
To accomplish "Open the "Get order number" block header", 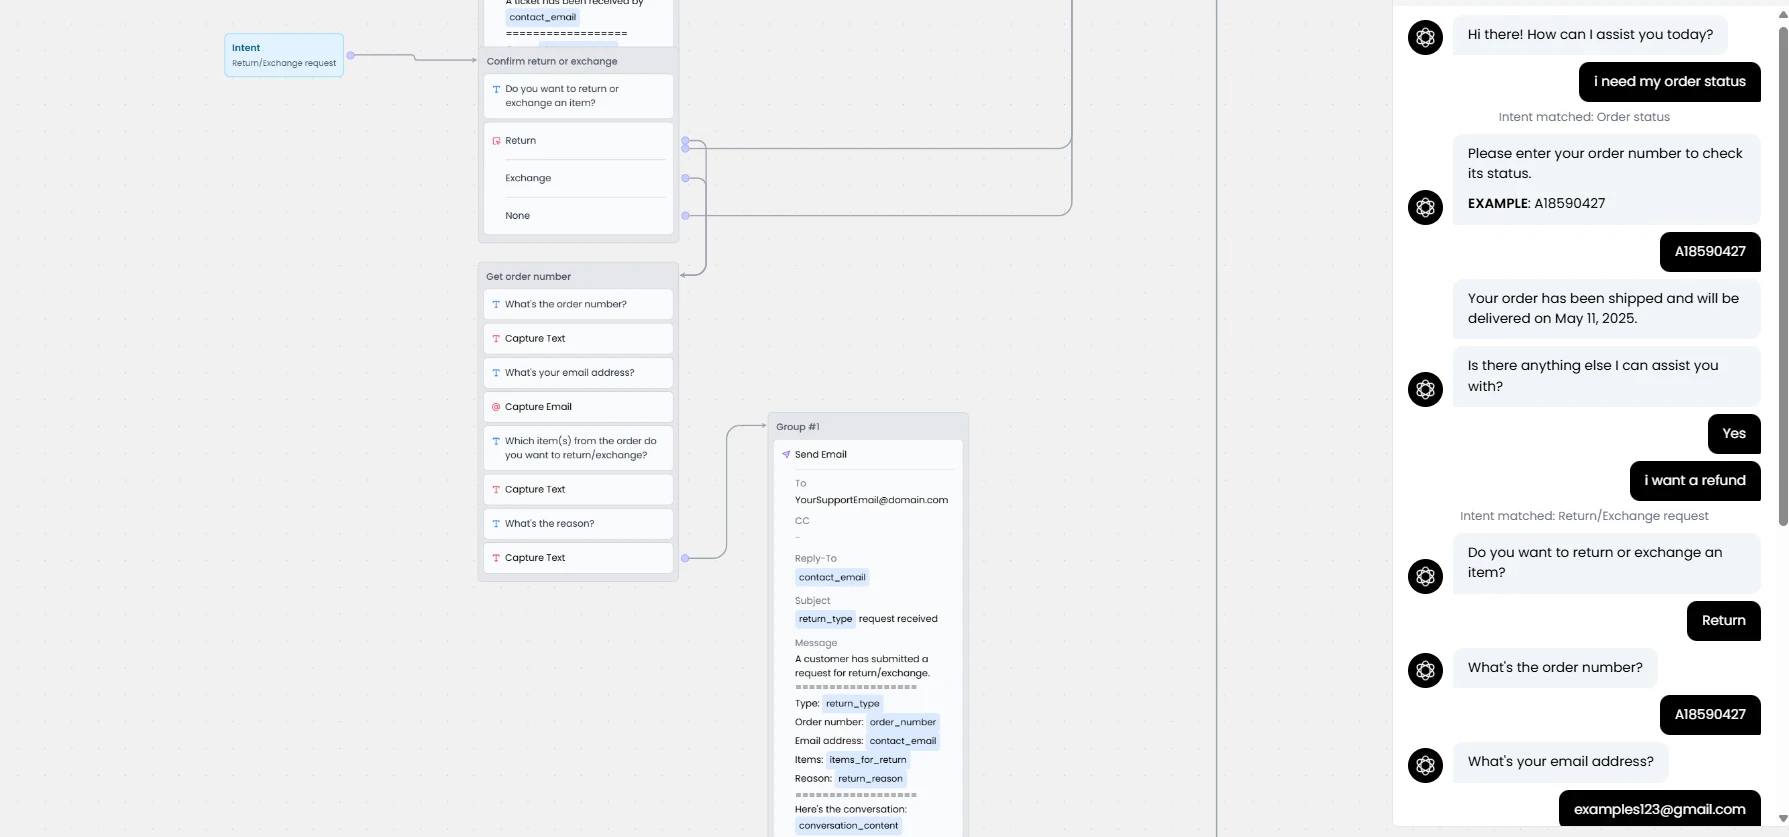I will [578, 276].
